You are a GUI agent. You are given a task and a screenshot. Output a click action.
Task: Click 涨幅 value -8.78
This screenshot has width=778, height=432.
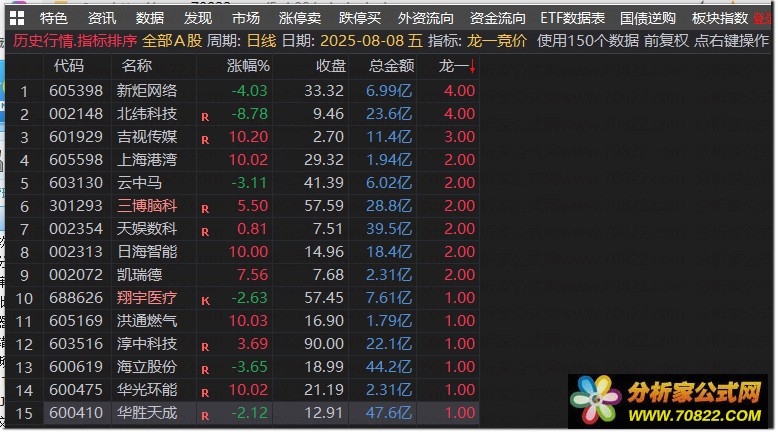(x=250, y=114)
